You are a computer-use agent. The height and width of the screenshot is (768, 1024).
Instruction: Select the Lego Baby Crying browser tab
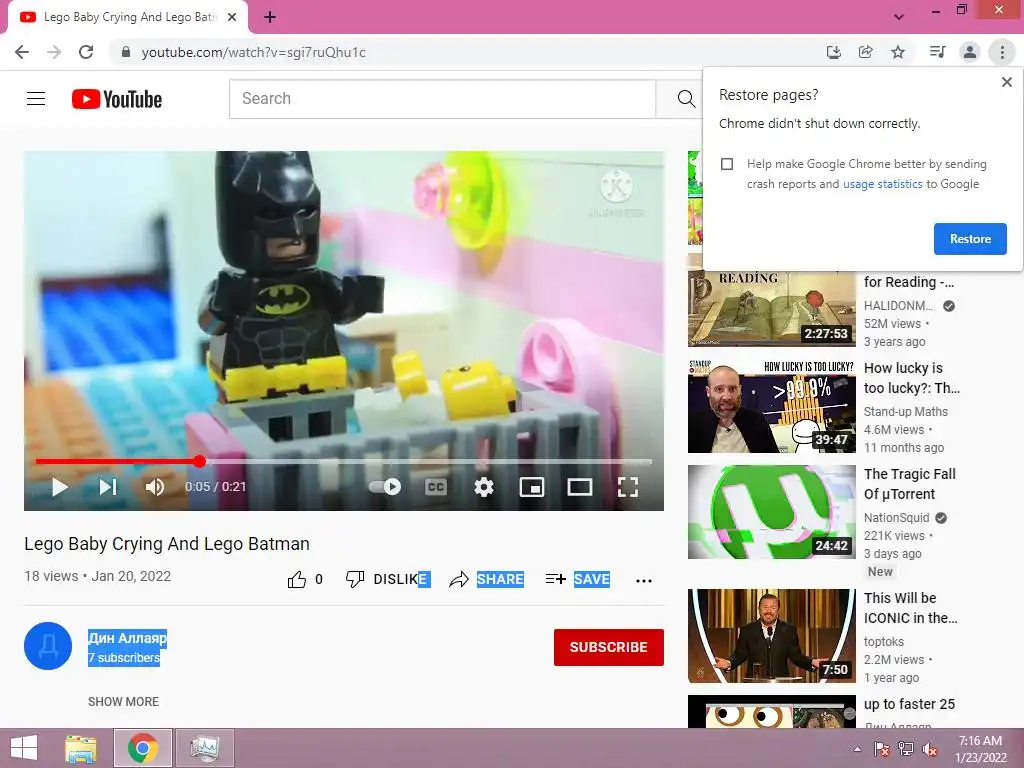(x=129, y=17)
